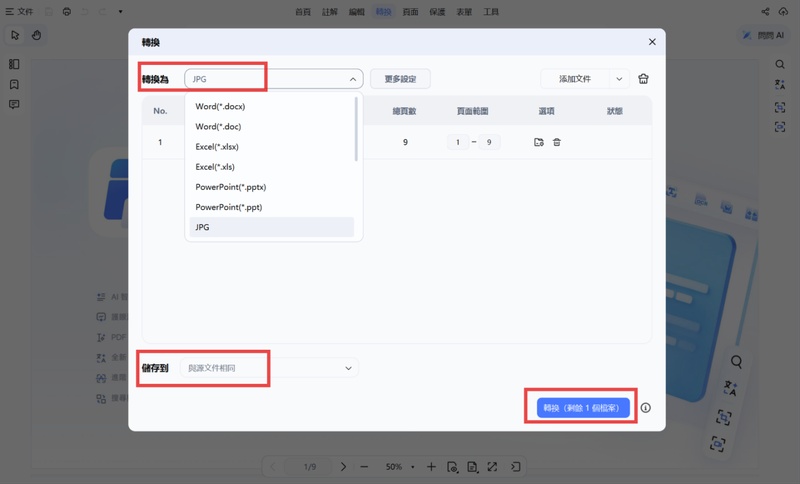Switch to the 頁面 tab
Screen dimensions: 800x484
pos(410,12)
